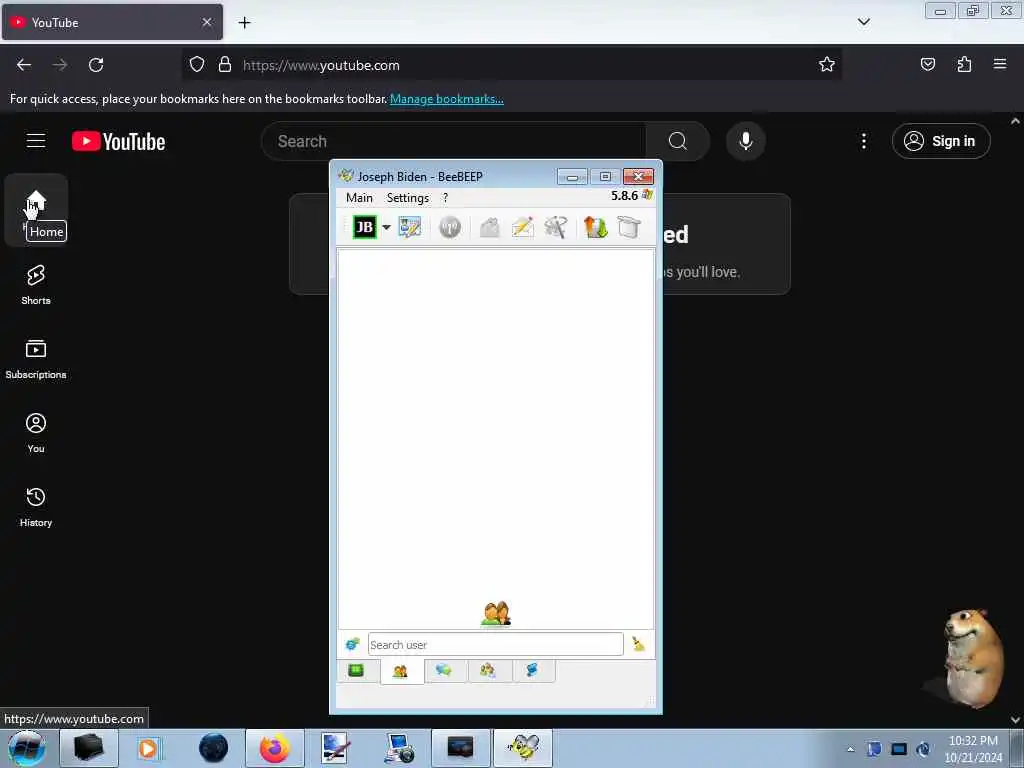The image size is (1024, 768).
Task: Click the shield tracking protection icon
Action: (x=197, y=65)
